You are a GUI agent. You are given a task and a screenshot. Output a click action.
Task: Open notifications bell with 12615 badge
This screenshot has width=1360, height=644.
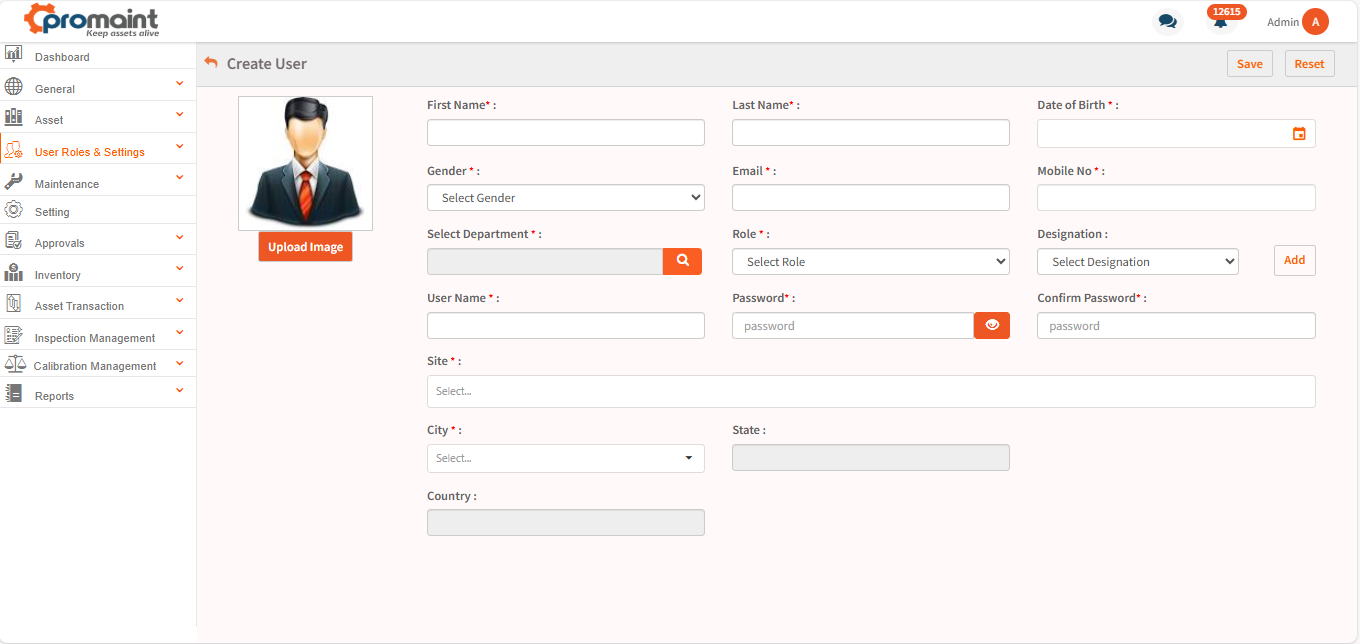[x=1221, y=20]
